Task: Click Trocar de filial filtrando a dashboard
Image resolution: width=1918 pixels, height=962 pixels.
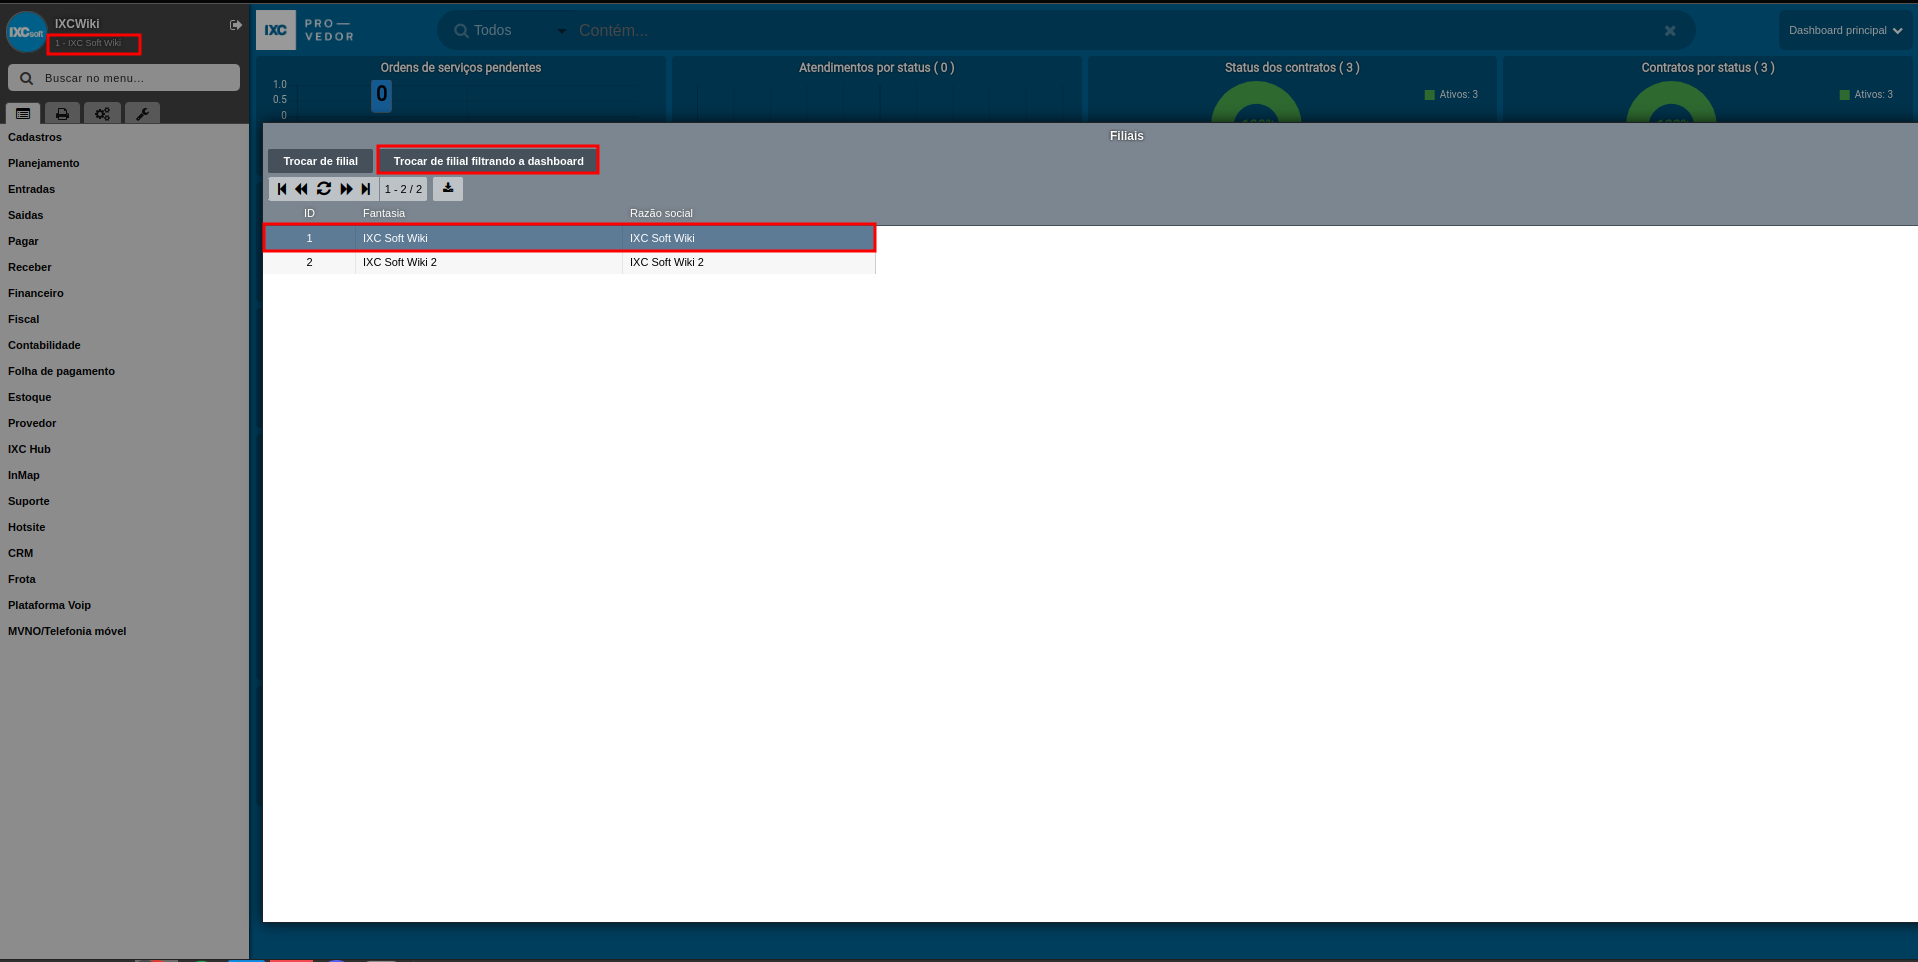Action: pyautogui.click(x=488, y=161)
